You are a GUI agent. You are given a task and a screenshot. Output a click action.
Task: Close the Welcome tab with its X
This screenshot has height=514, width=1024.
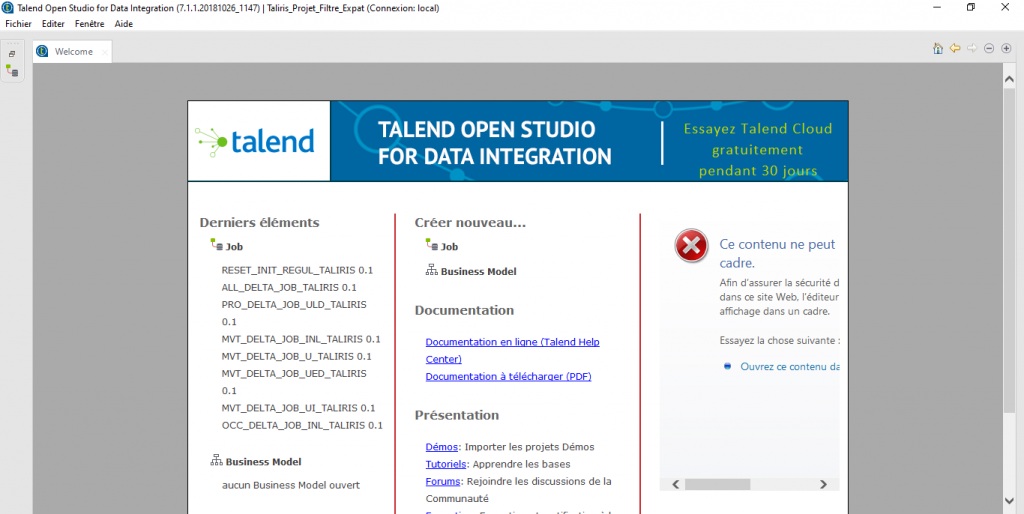point(104,52)
